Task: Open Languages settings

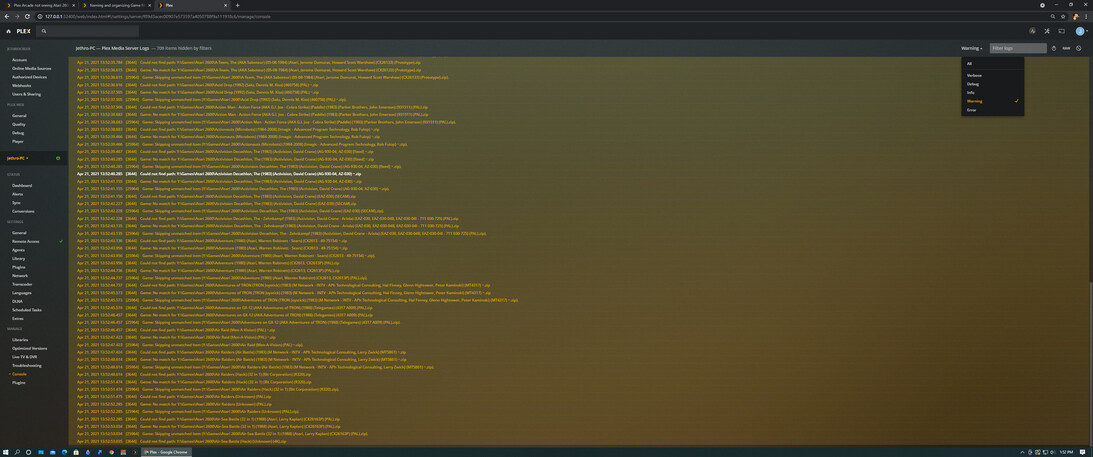Action: pyautogui.click(x=22, y=293)
